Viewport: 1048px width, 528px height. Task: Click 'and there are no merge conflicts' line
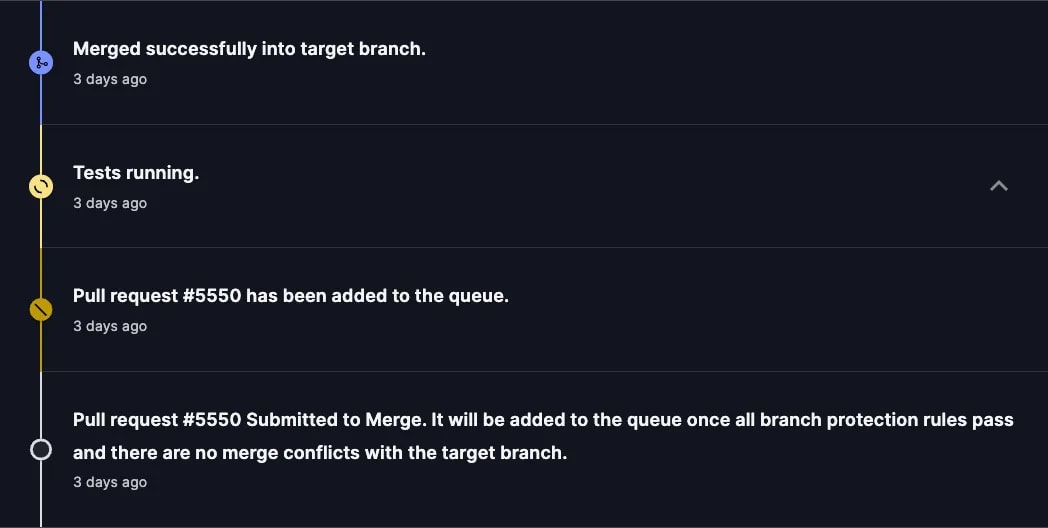(319, 452)
